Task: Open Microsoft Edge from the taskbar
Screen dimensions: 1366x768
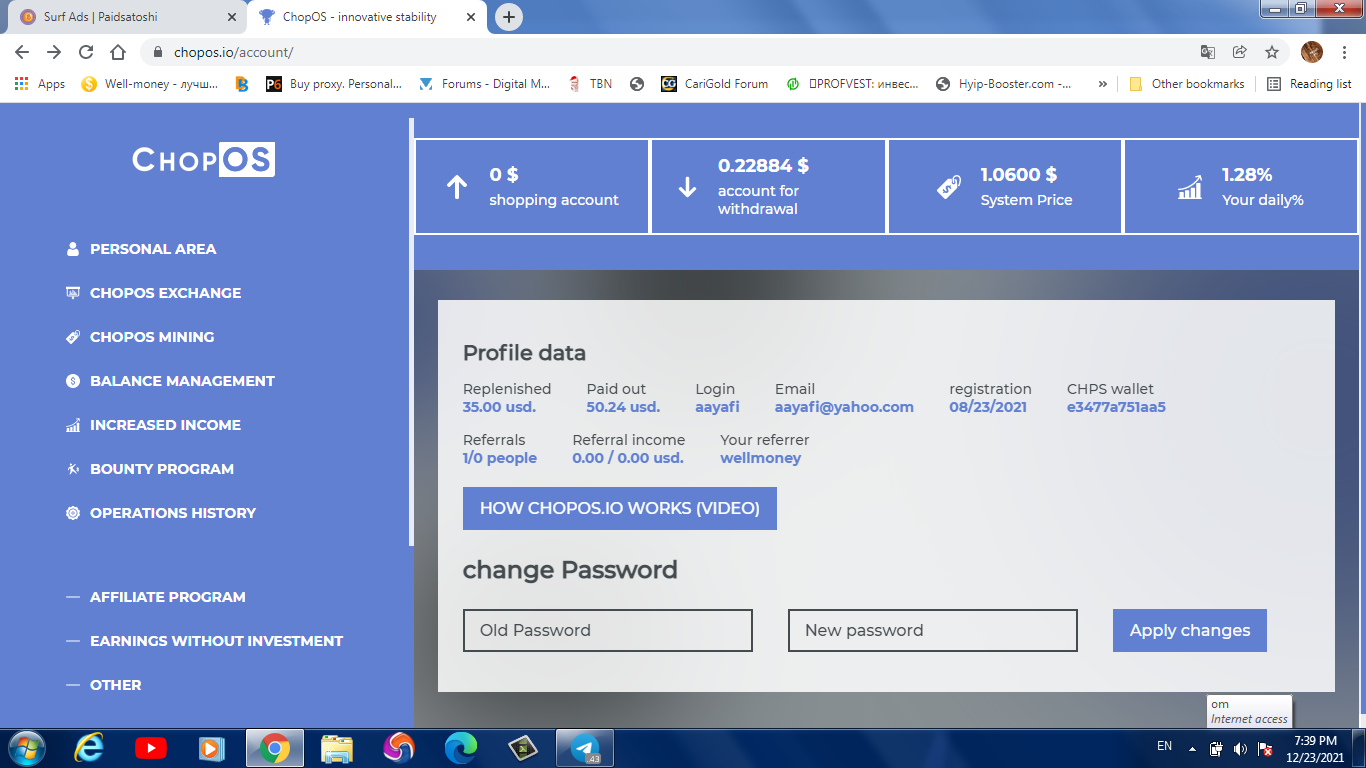Action: [x=461, y=748]
